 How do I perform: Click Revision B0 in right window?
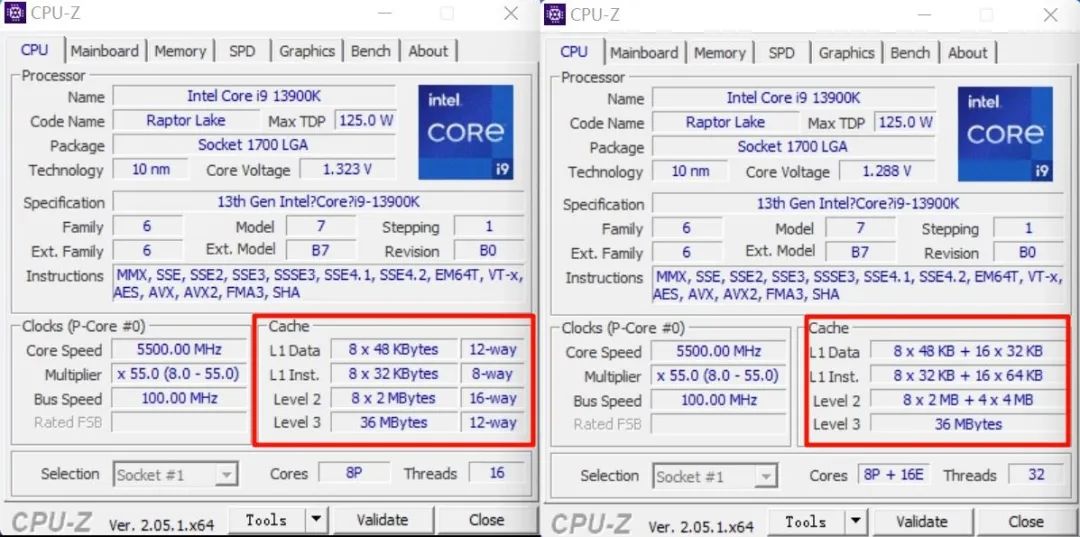[1028, 252]
